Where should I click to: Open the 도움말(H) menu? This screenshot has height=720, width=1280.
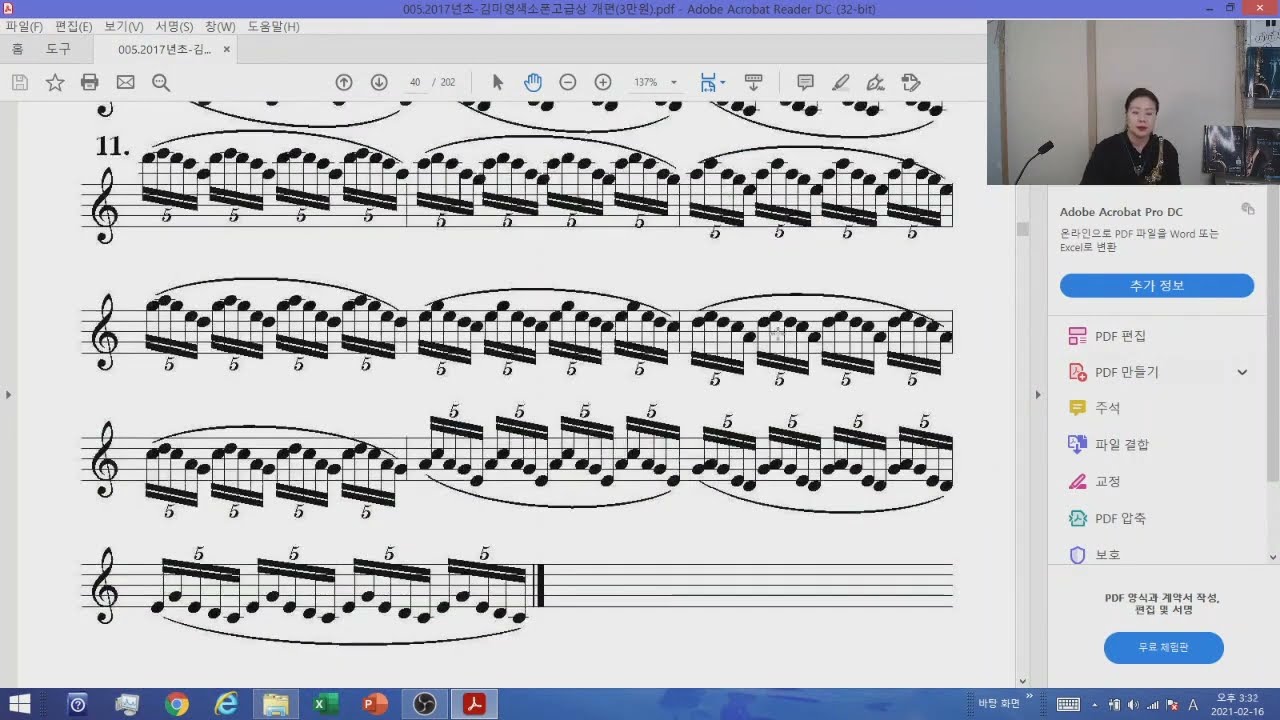(x=273, y=27)
